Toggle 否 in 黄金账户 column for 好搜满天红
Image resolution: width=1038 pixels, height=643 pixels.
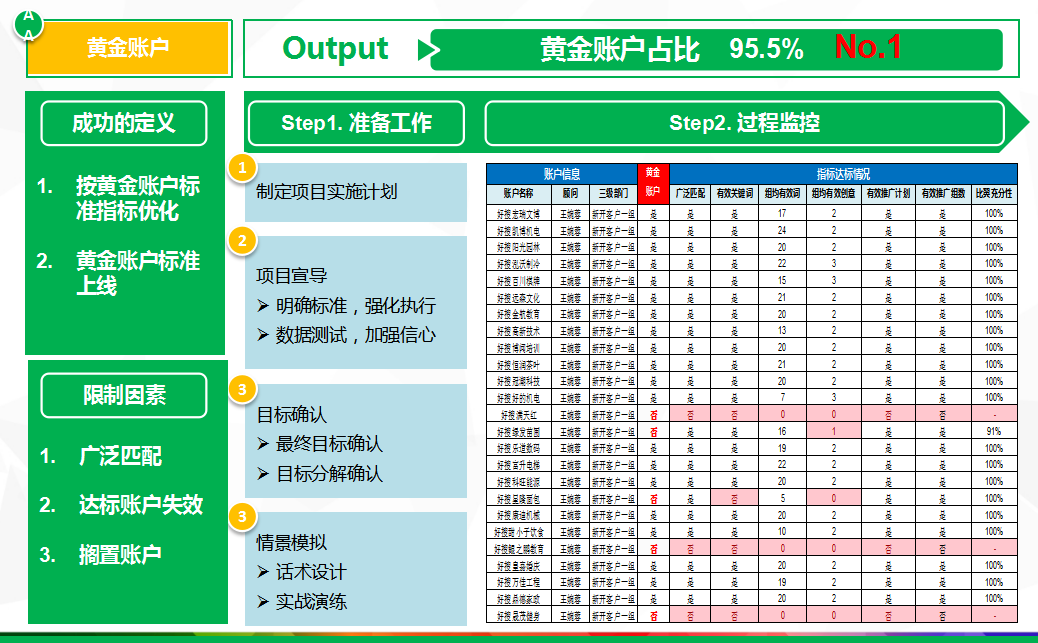tap(651, 413)
